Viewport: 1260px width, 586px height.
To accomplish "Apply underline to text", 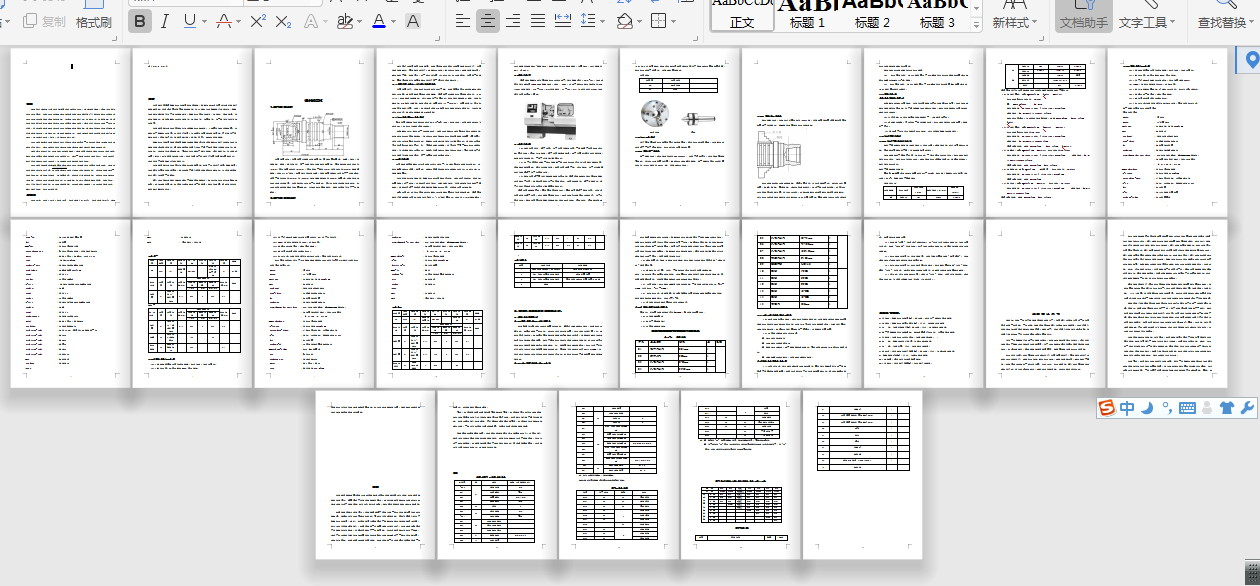I will click(189, 21).
